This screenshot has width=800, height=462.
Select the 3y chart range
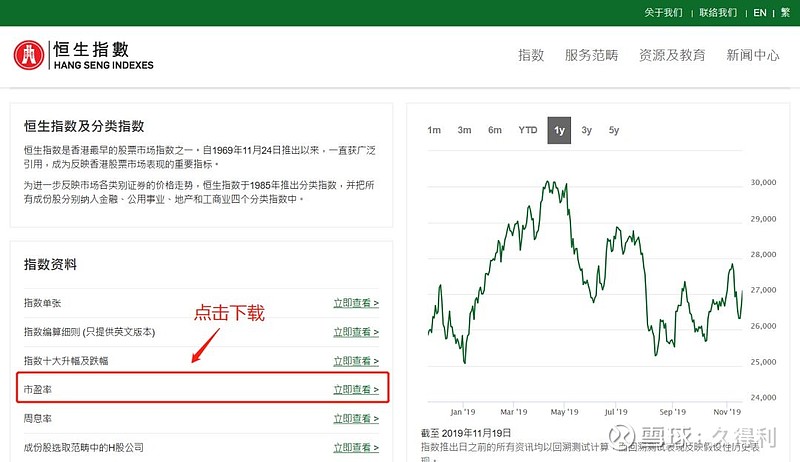click(x=586, y=130)
